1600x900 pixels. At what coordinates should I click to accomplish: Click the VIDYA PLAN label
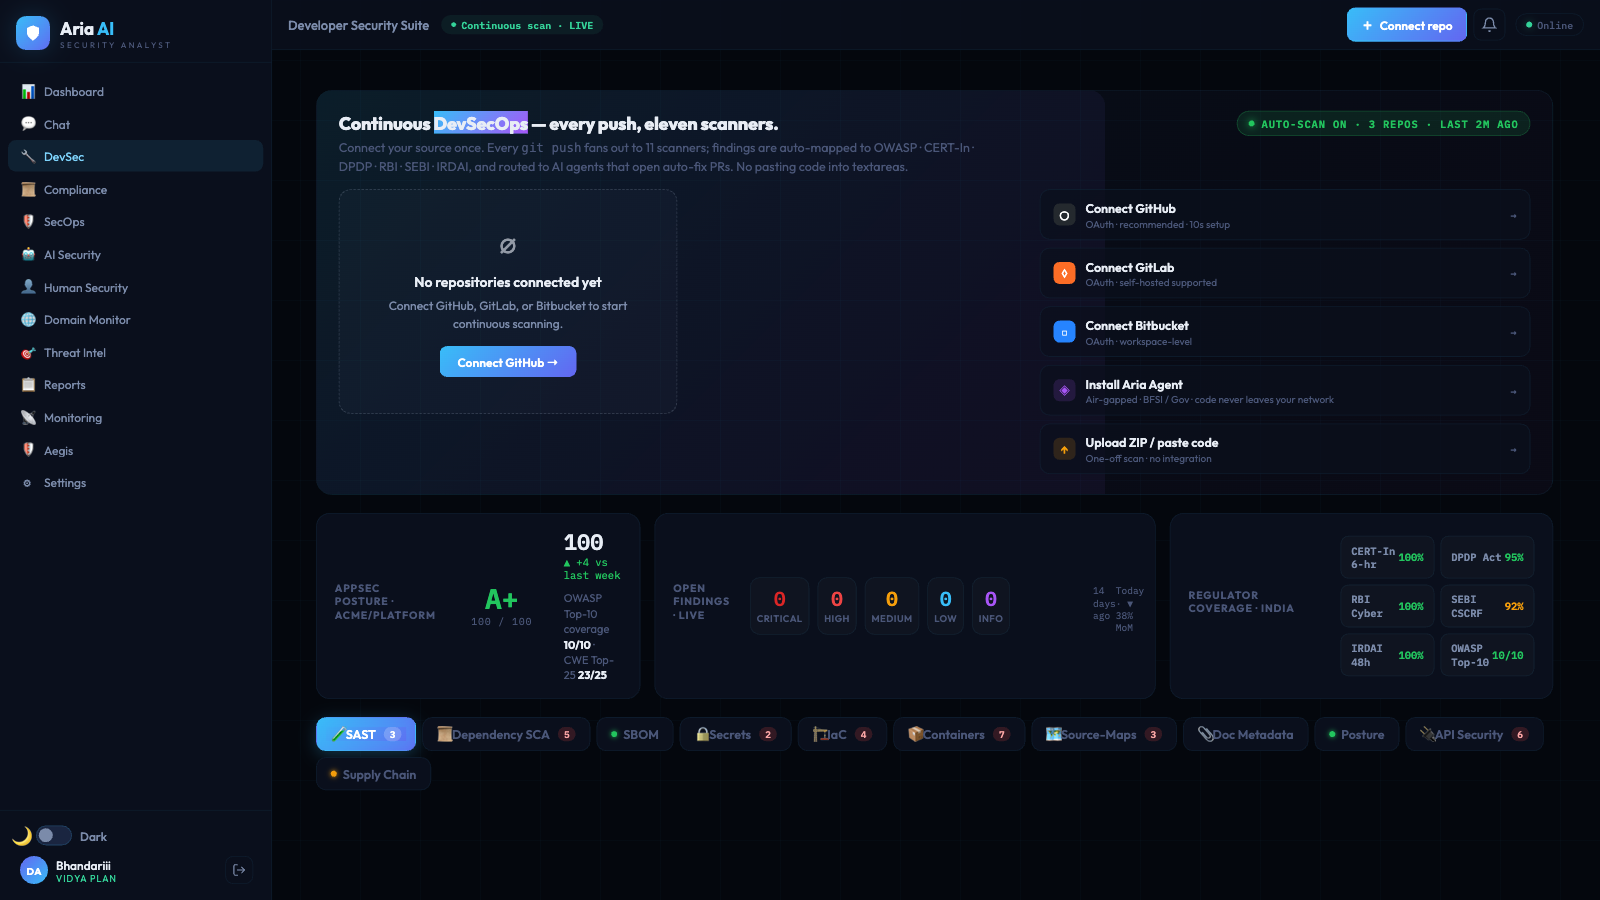(x=86, y=879)
